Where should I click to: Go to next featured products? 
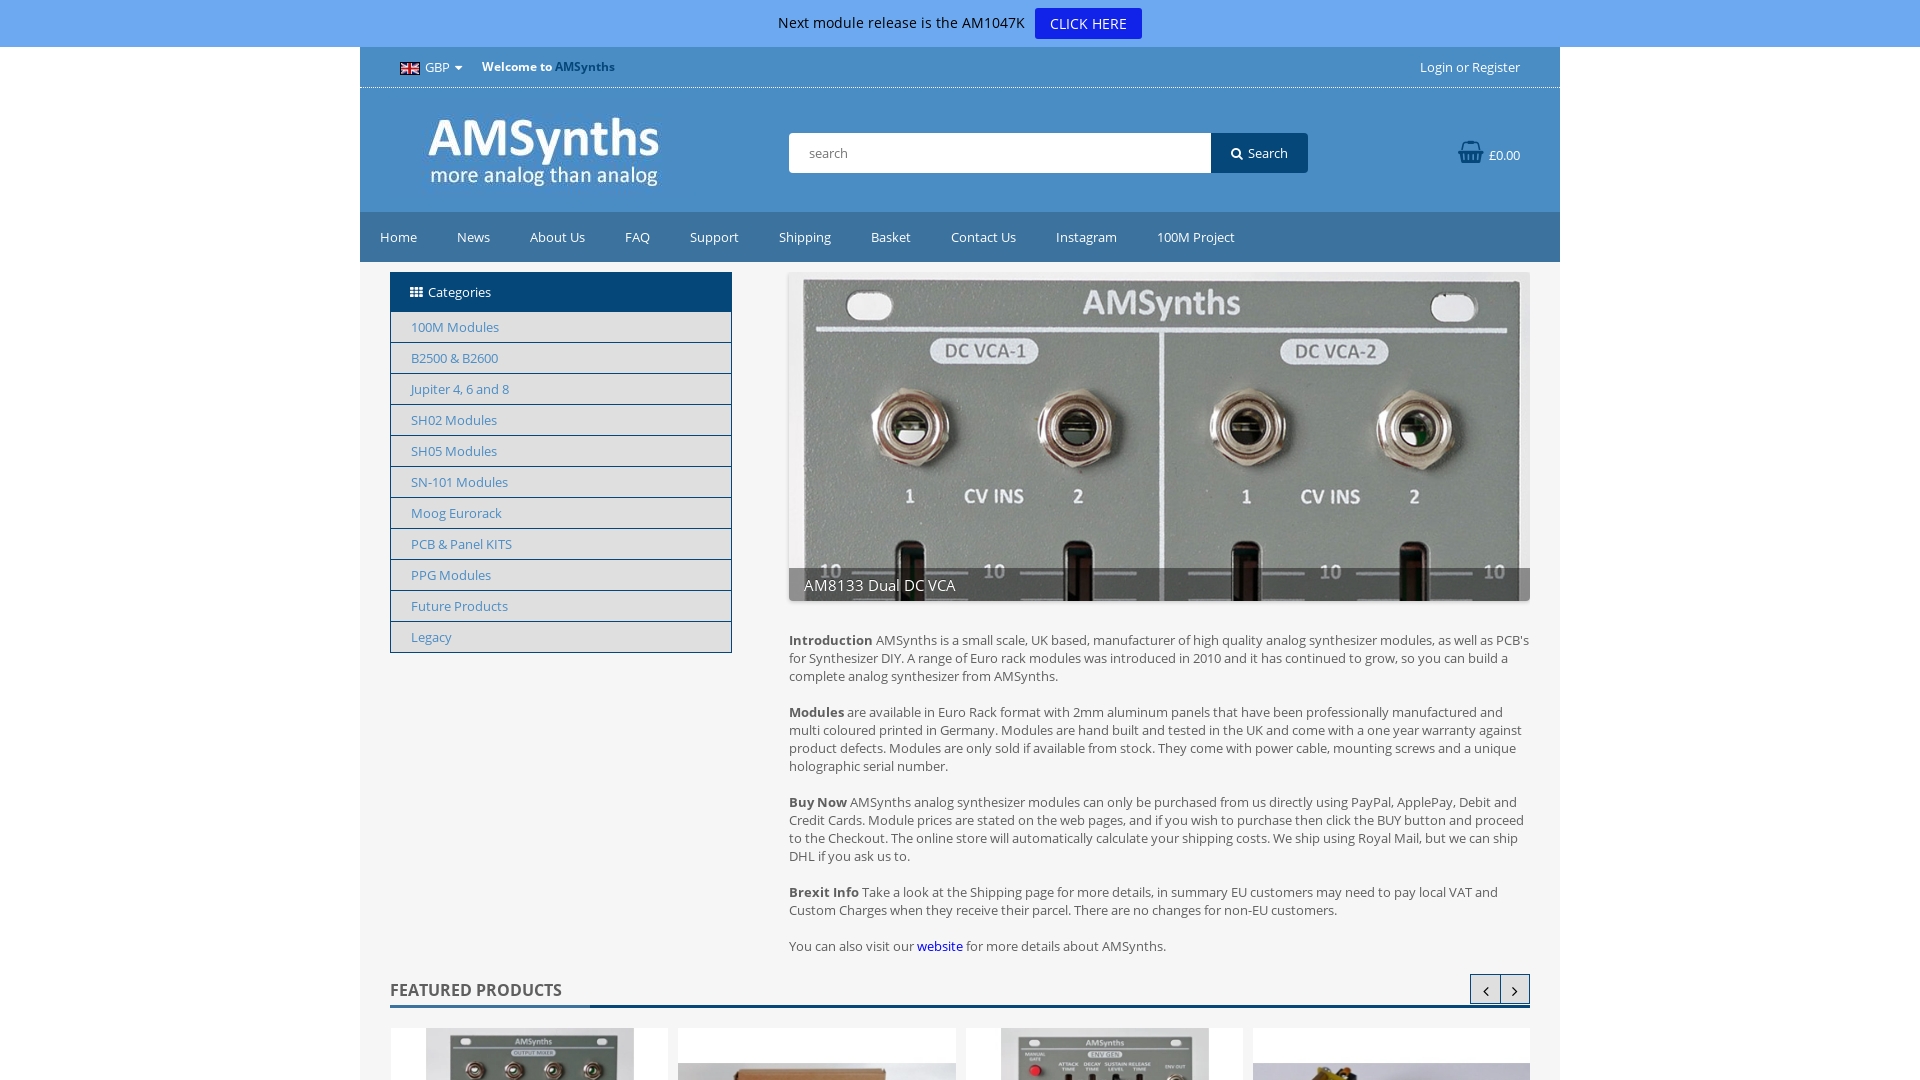click(x=1515, y=989)
